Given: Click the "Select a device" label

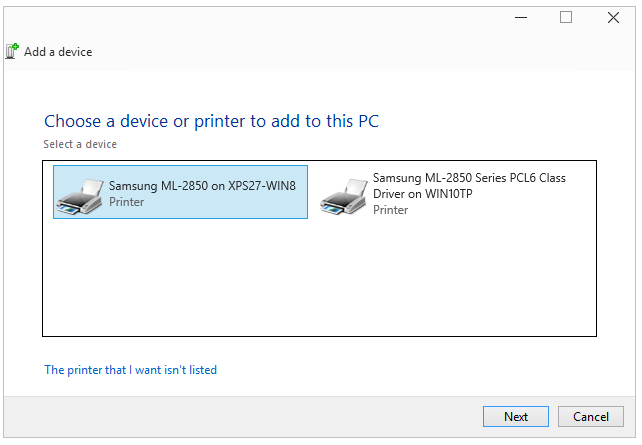Looking at the screenshot, I should click(x=80, y=144).
